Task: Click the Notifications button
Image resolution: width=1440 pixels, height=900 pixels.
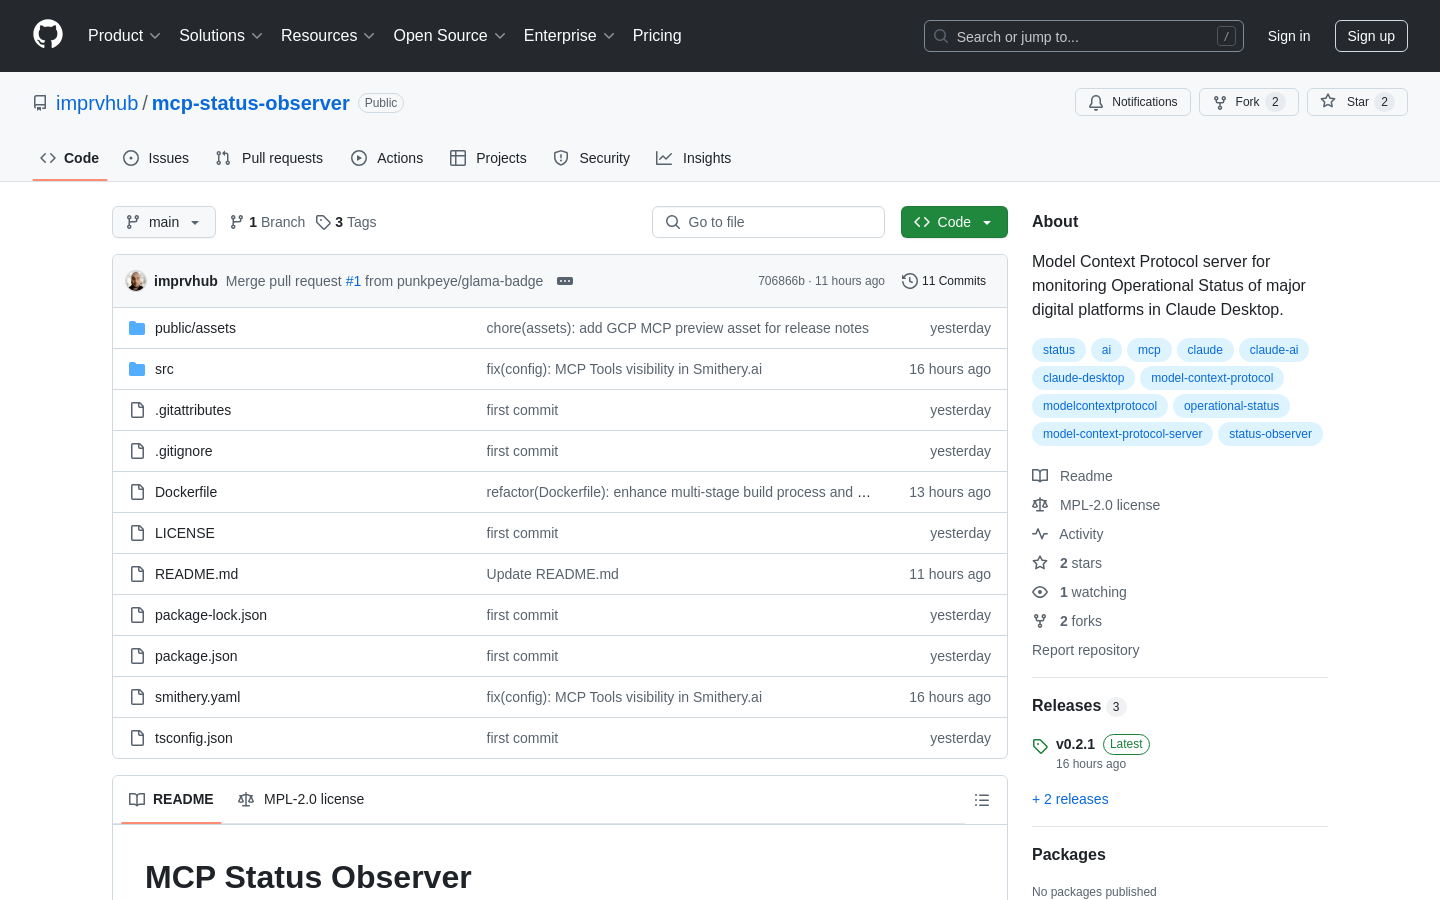Action: [1133, 102]
